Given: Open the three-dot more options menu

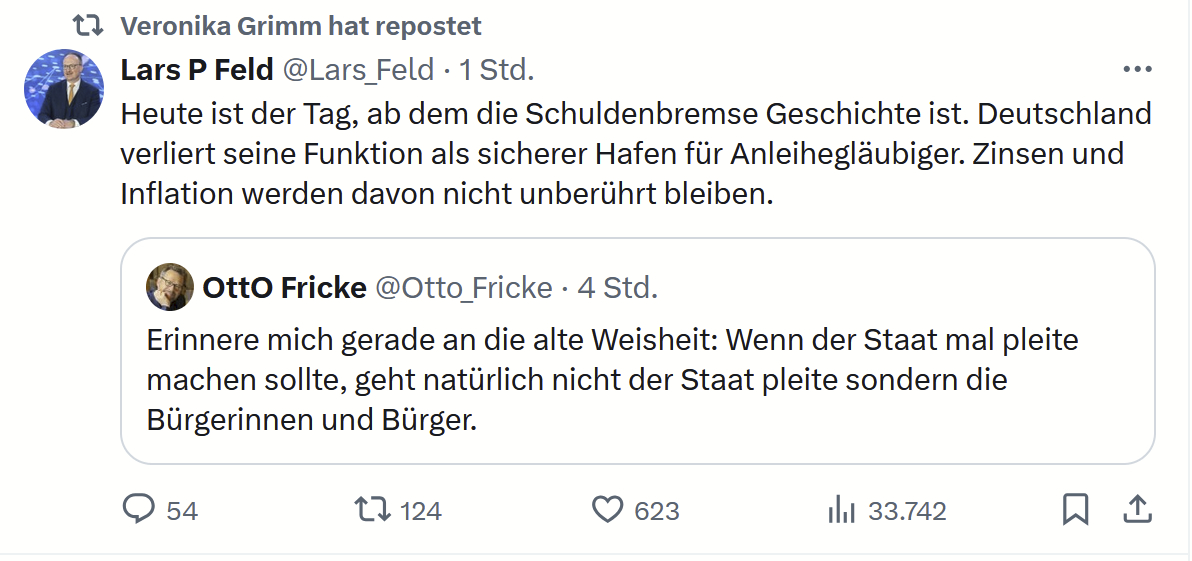Looking at the screenshot, I should [1138, 70].
